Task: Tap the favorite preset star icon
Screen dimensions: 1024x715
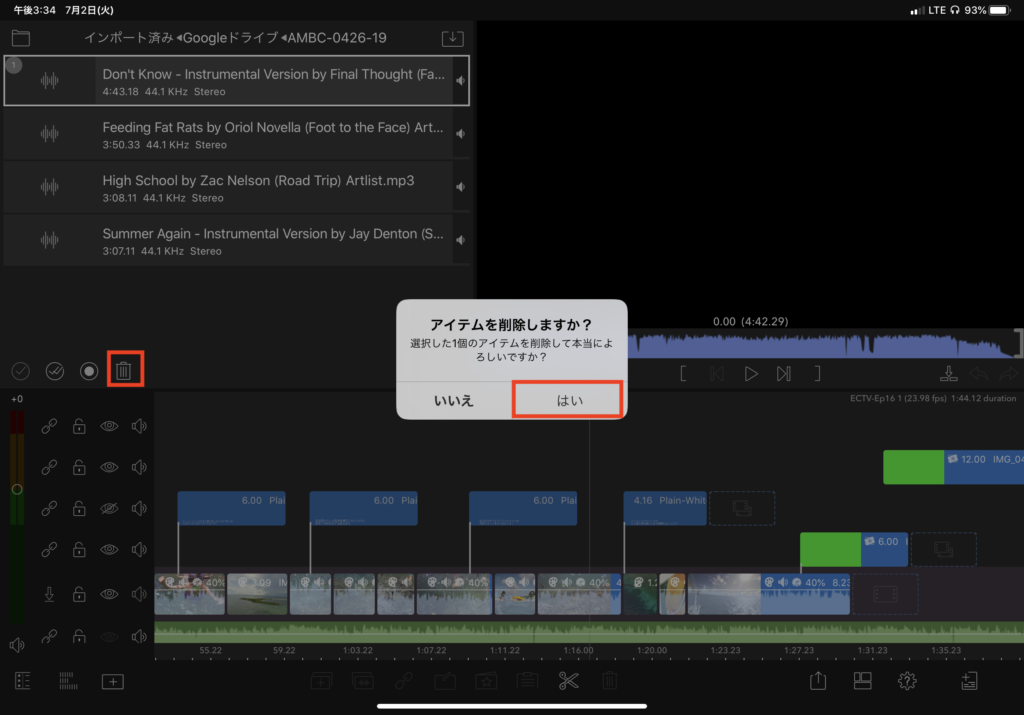Action: tap(486, 681)
